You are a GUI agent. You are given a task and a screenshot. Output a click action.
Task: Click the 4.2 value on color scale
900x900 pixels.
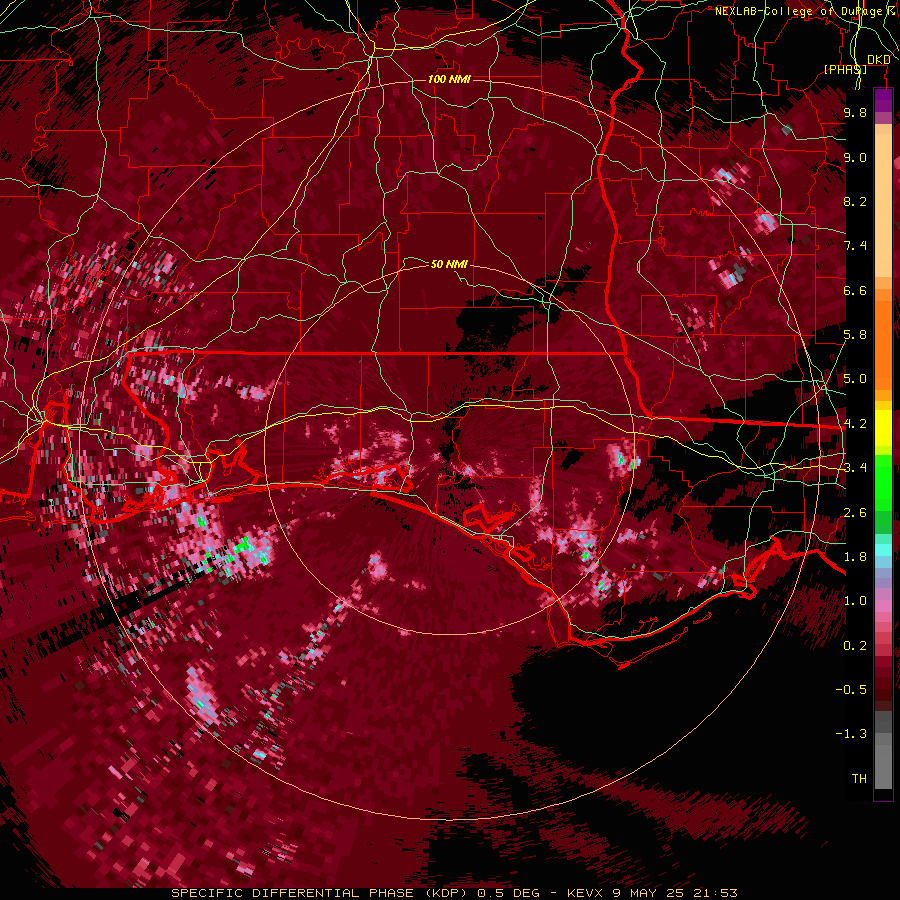click(x=855, y=424)
